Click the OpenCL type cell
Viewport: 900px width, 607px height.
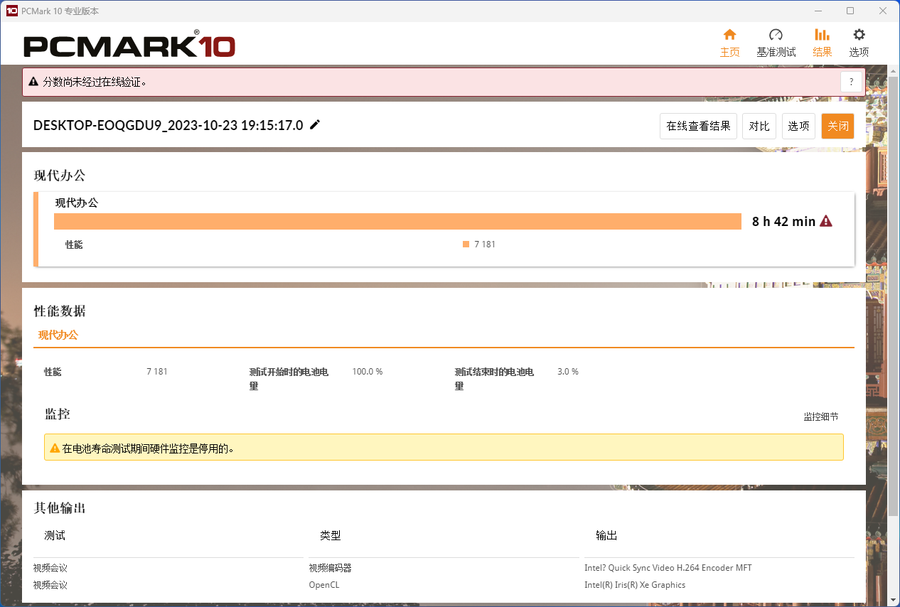324,585
